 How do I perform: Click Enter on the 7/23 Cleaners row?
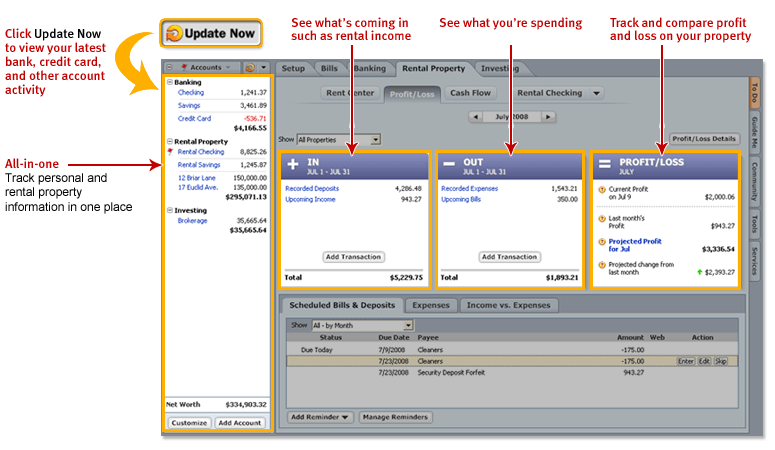coord(686,361)
